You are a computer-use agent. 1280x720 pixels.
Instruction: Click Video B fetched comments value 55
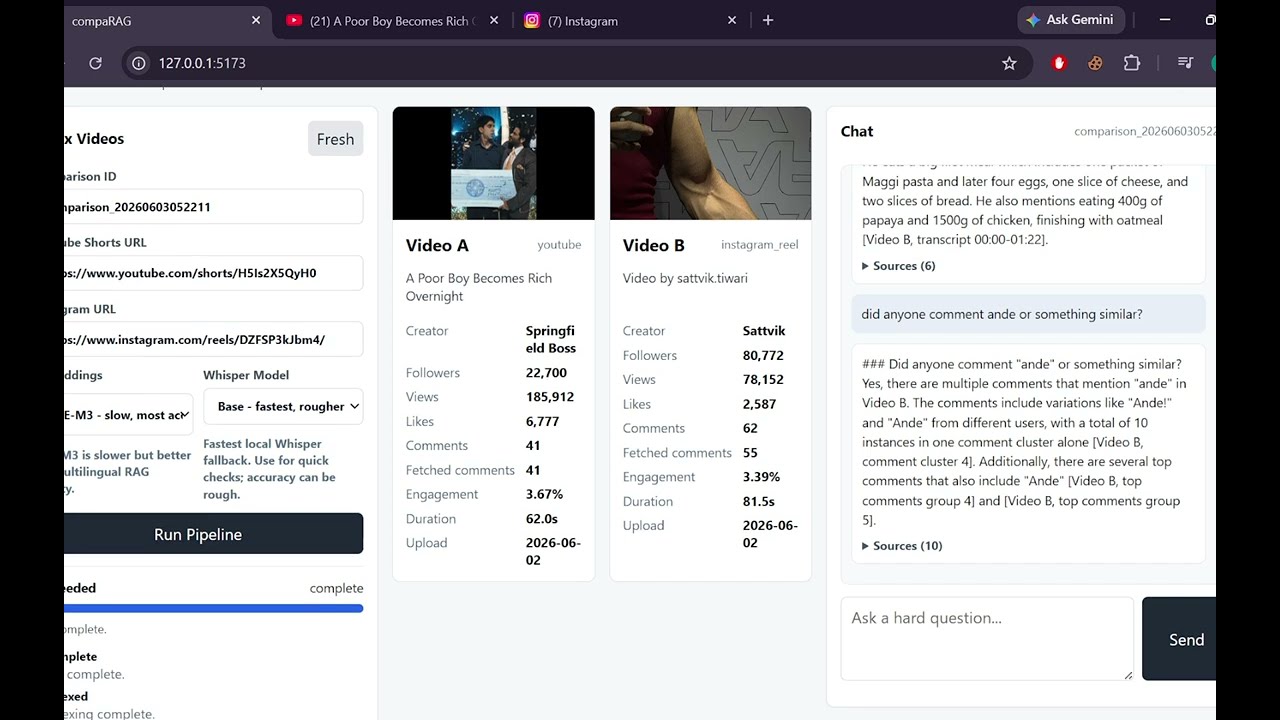[750, 453]
